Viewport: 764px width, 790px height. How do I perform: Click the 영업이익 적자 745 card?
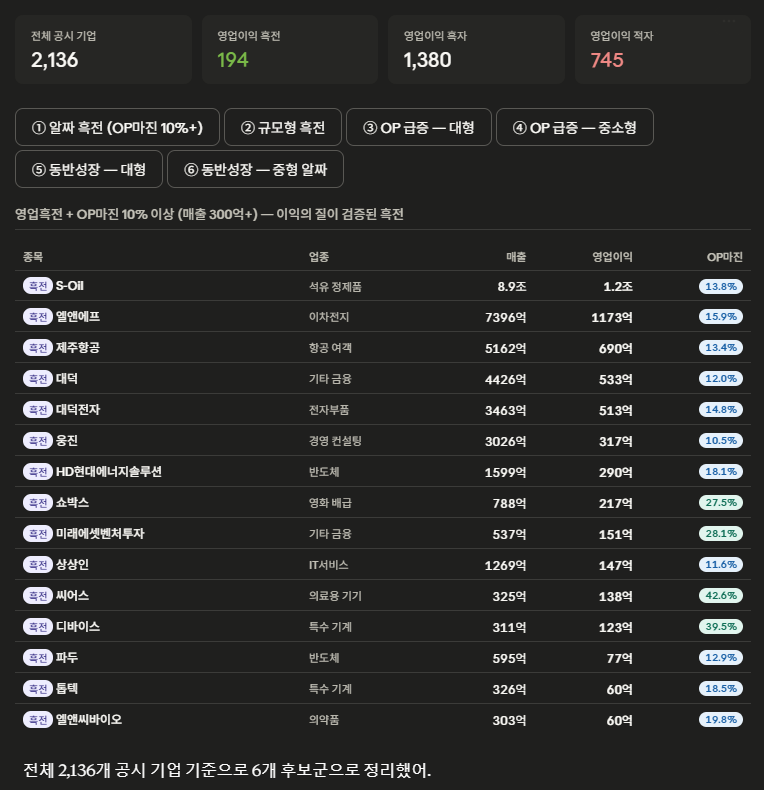[x=663, y=49]
